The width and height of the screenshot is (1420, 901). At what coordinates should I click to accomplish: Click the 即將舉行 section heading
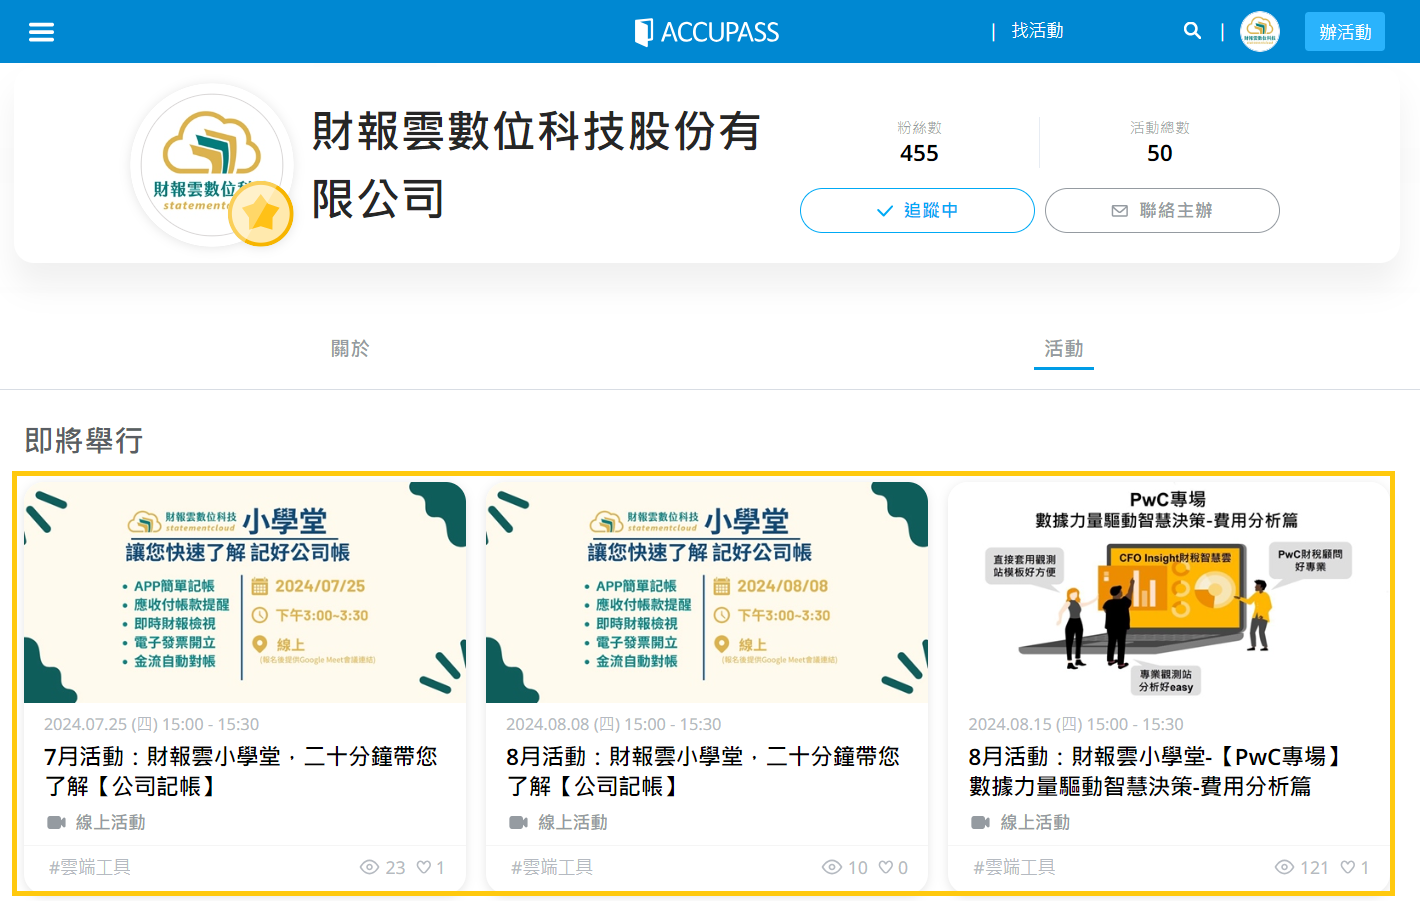pyautogui.click(x=84, y=440)
